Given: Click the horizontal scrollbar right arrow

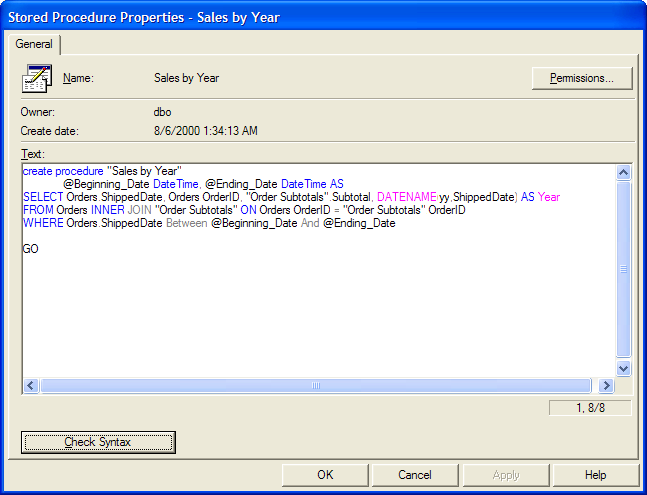Looking at the screenshot, I should click(x=606, y=385).
